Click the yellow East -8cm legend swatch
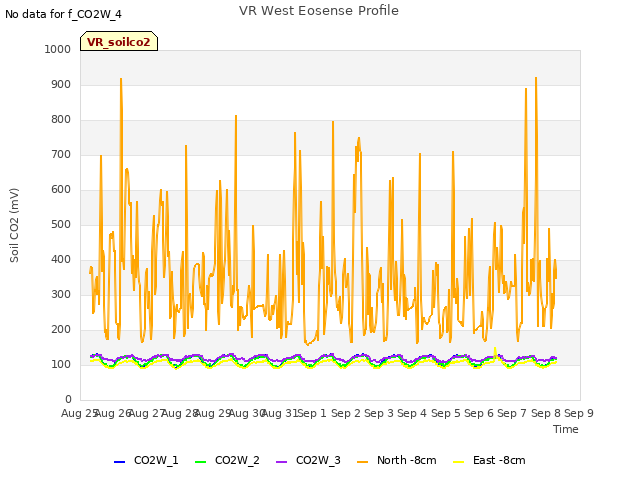 click(459, 461)
